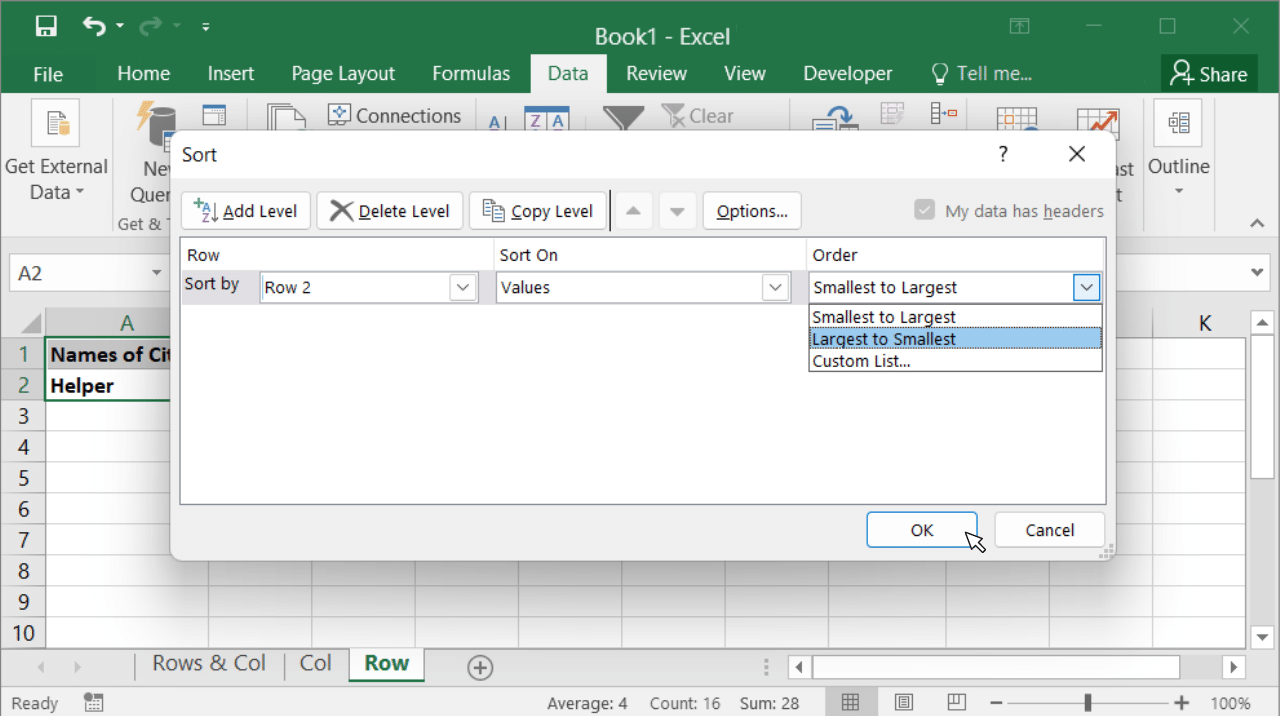
Task: Click the Get External Data icon
Action: [56, 125]
